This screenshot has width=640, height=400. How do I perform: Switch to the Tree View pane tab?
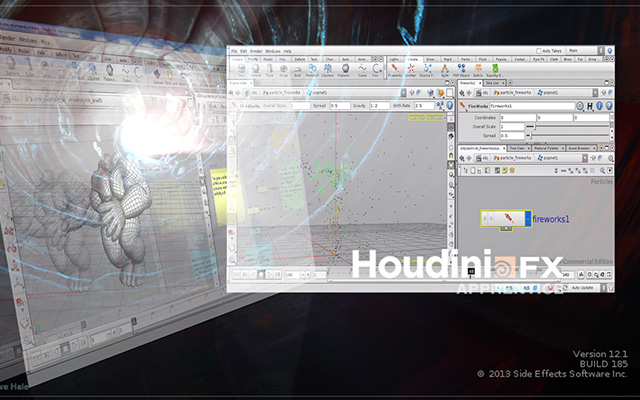[517, 148]
